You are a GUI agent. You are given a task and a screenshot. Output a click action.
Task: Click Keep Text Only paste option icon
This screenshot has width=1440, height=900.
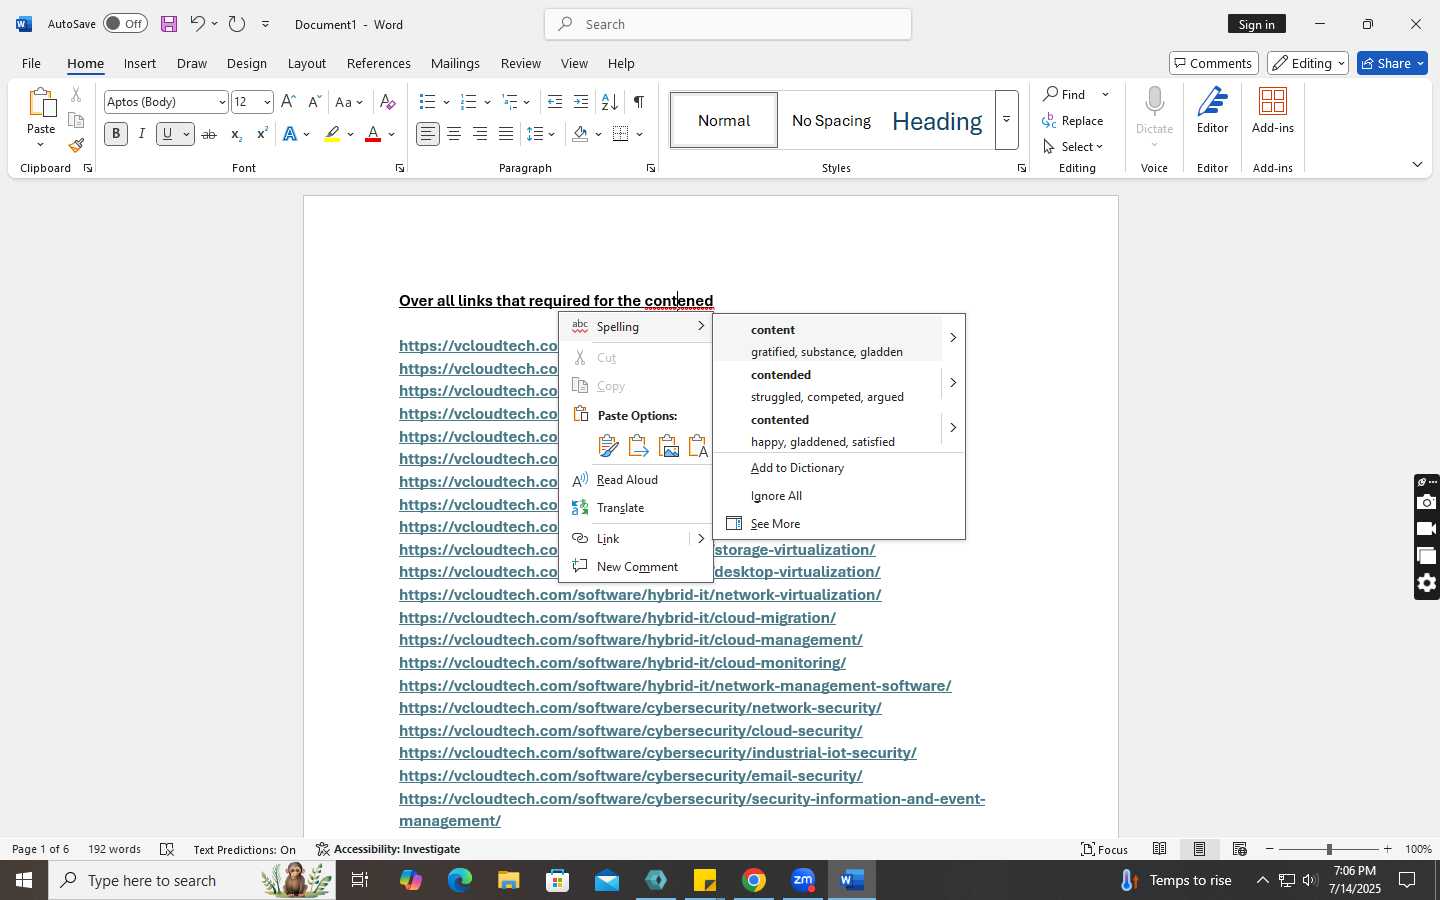pos(698,446)
